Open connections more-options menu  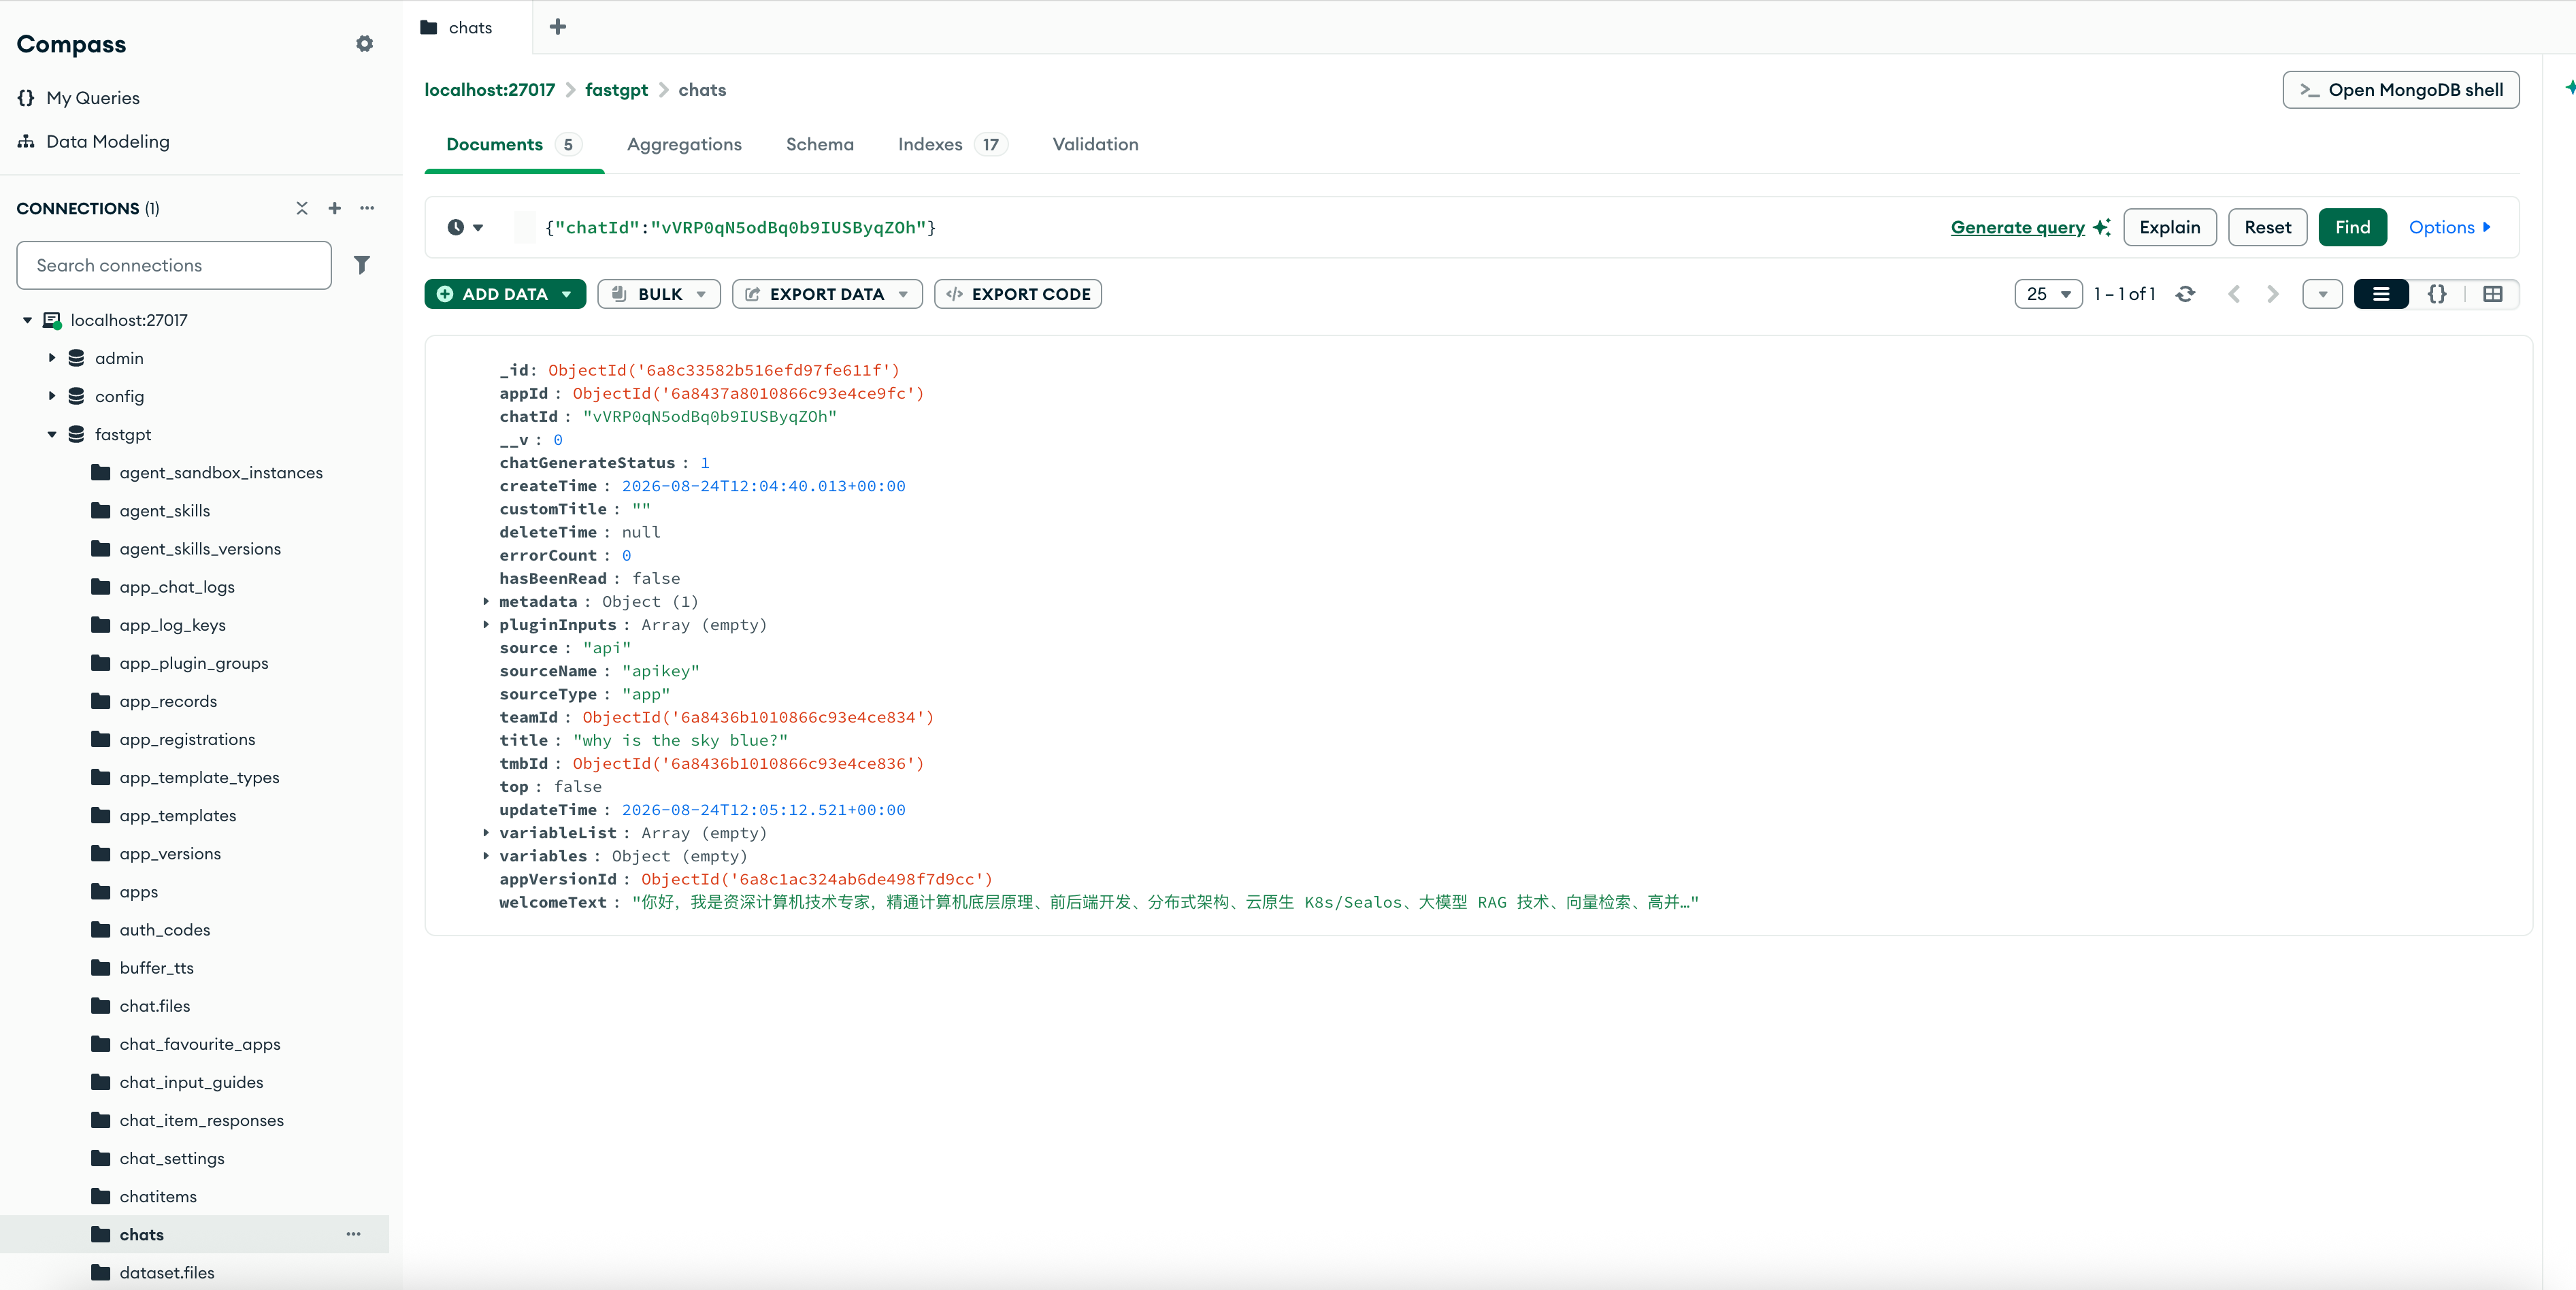click(367, 208)
